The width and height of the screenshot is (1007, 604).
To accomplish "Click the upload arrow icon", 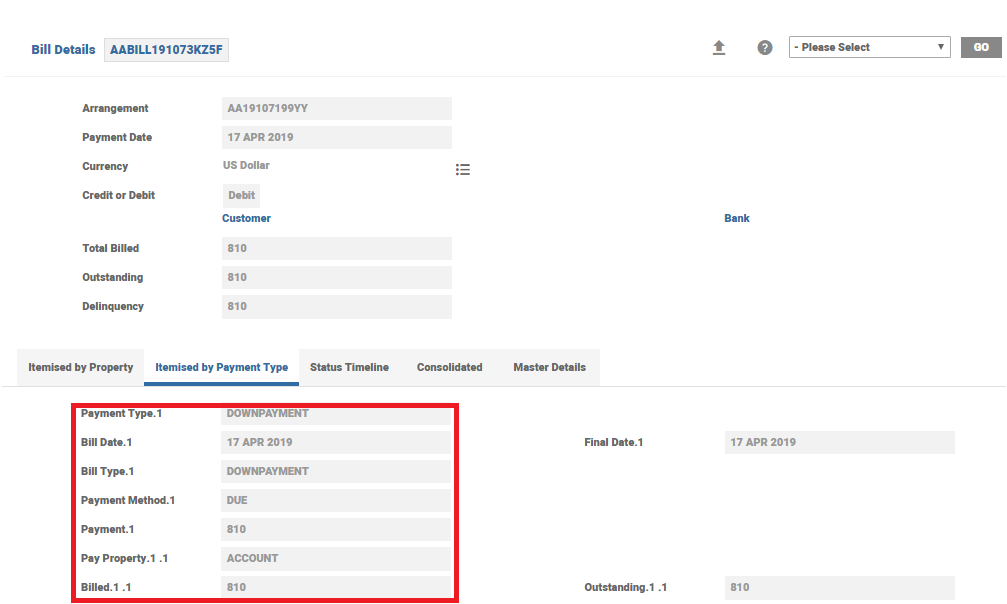I will pos(718,48).
